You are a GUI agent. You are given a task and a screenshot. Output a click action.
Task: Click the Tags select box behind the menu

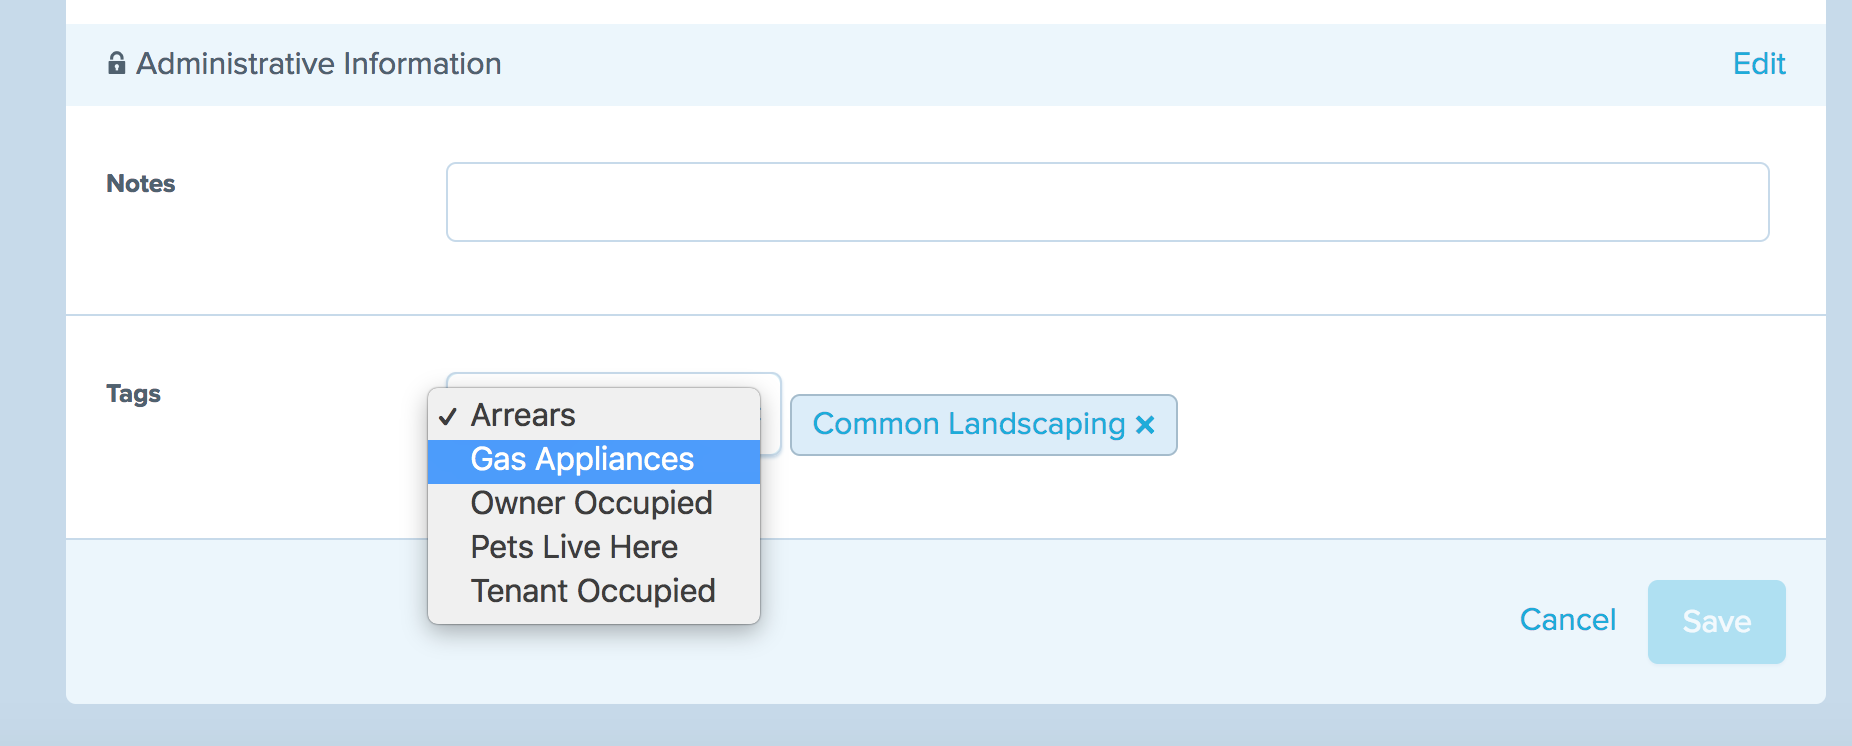[770, 414]
